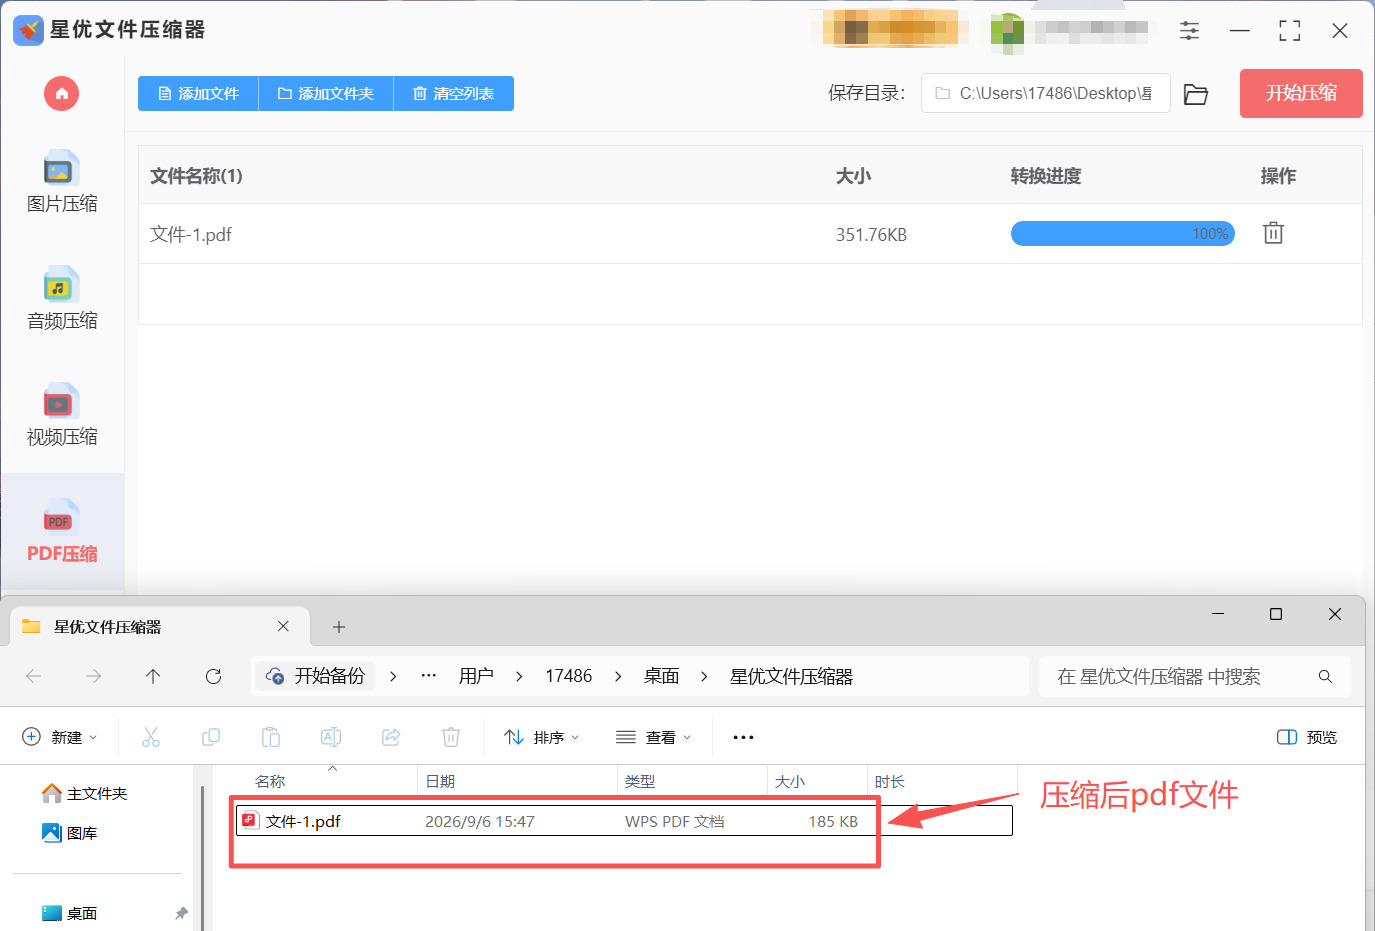Viewport: 1375px width, 931px height.
Task: Click 清空列表 to clear list
Action: point(454,94)
